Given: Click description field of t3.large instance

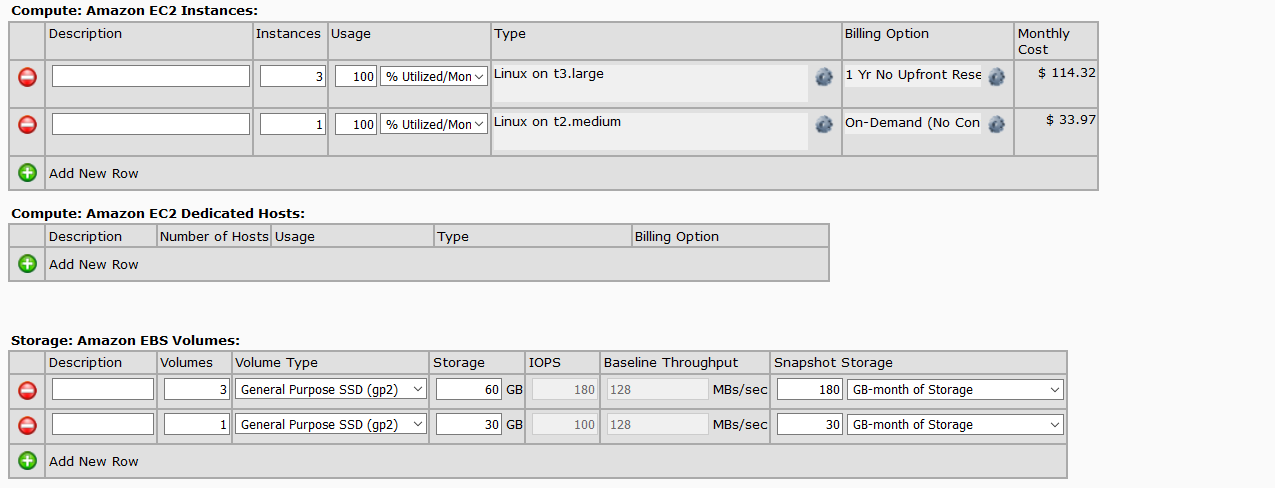Looking at the screenshot, I should (151, 76).
